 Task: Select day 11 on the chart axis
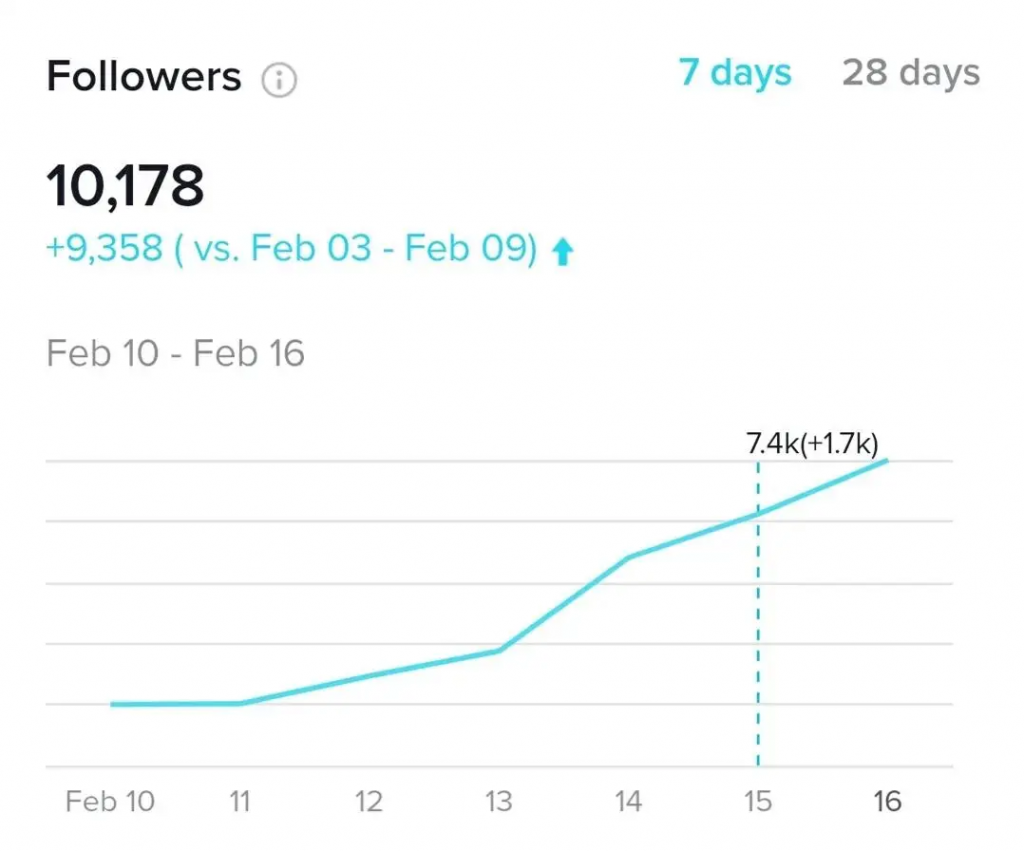pos(240,801)
